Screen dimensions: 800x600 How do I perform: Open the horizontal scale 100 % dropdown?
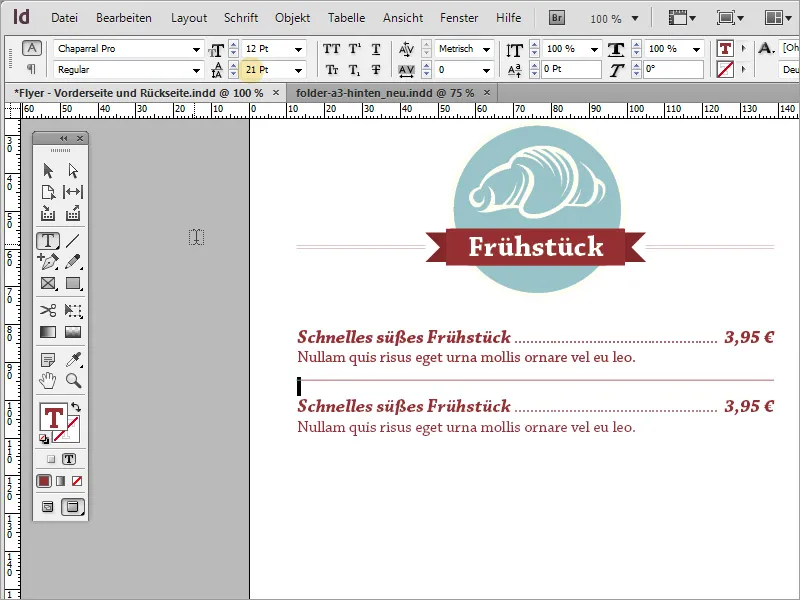(696, 49)
